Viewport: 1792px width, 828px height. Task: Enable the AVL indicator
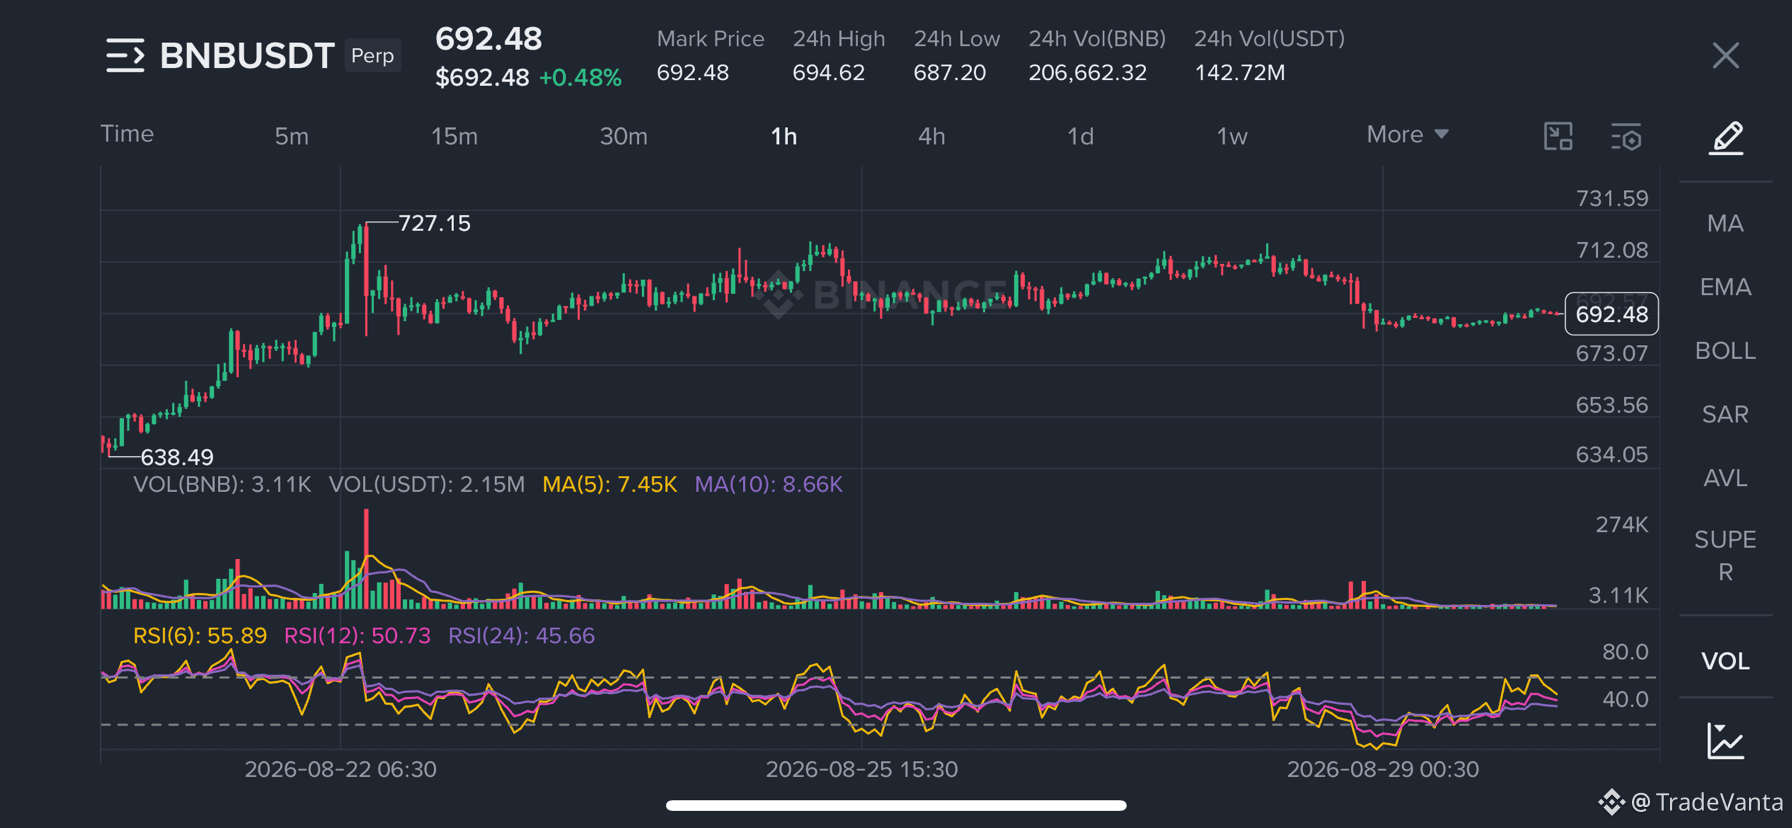(1725, 478)
